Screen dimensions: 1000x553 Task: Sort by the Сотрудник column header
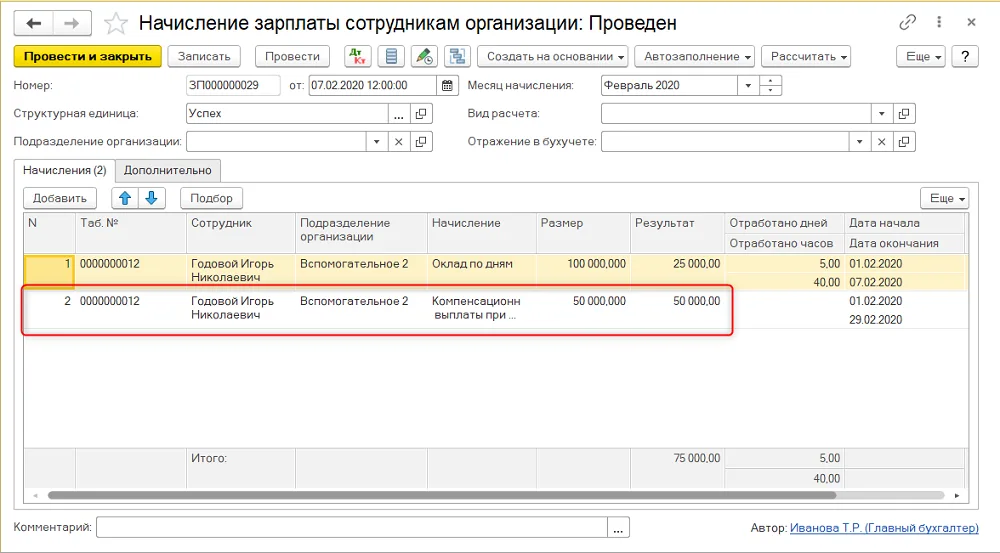(240, 233)
